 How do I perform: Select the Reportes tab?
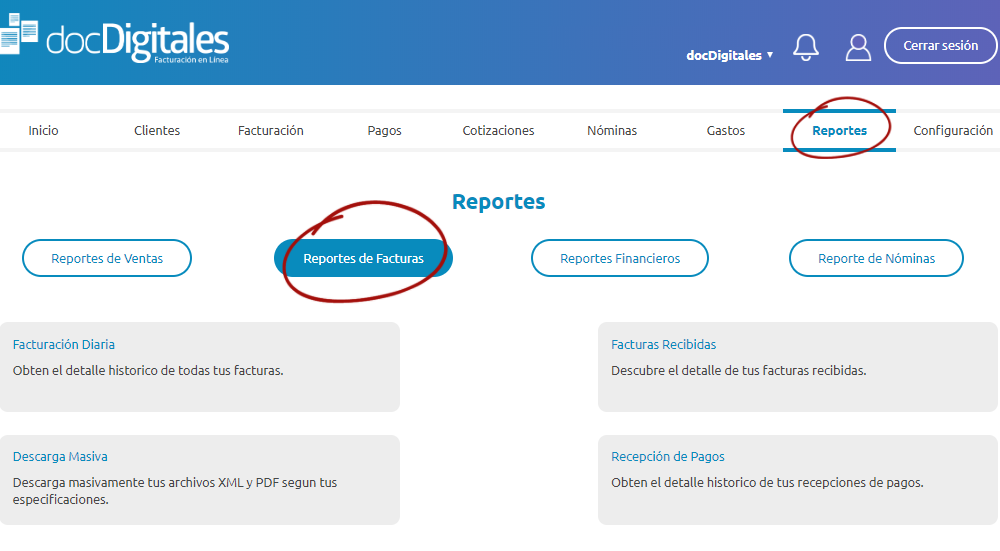coord(839,131)
